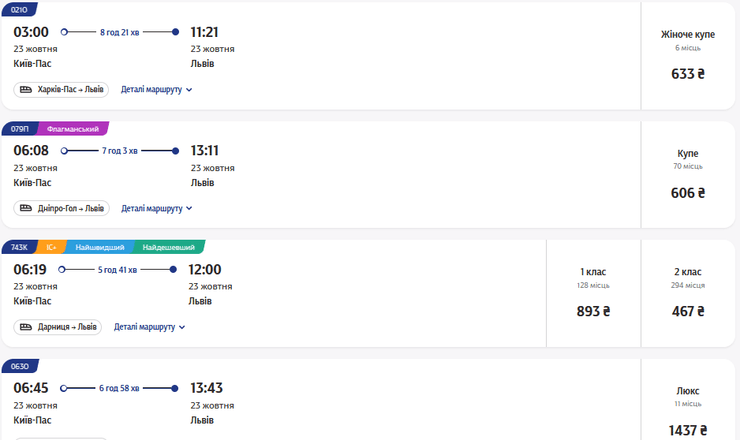The image size is (740, 440).
Task: Expand Деталі маршруту for the 03:00 train
Action: click(156, 90)
